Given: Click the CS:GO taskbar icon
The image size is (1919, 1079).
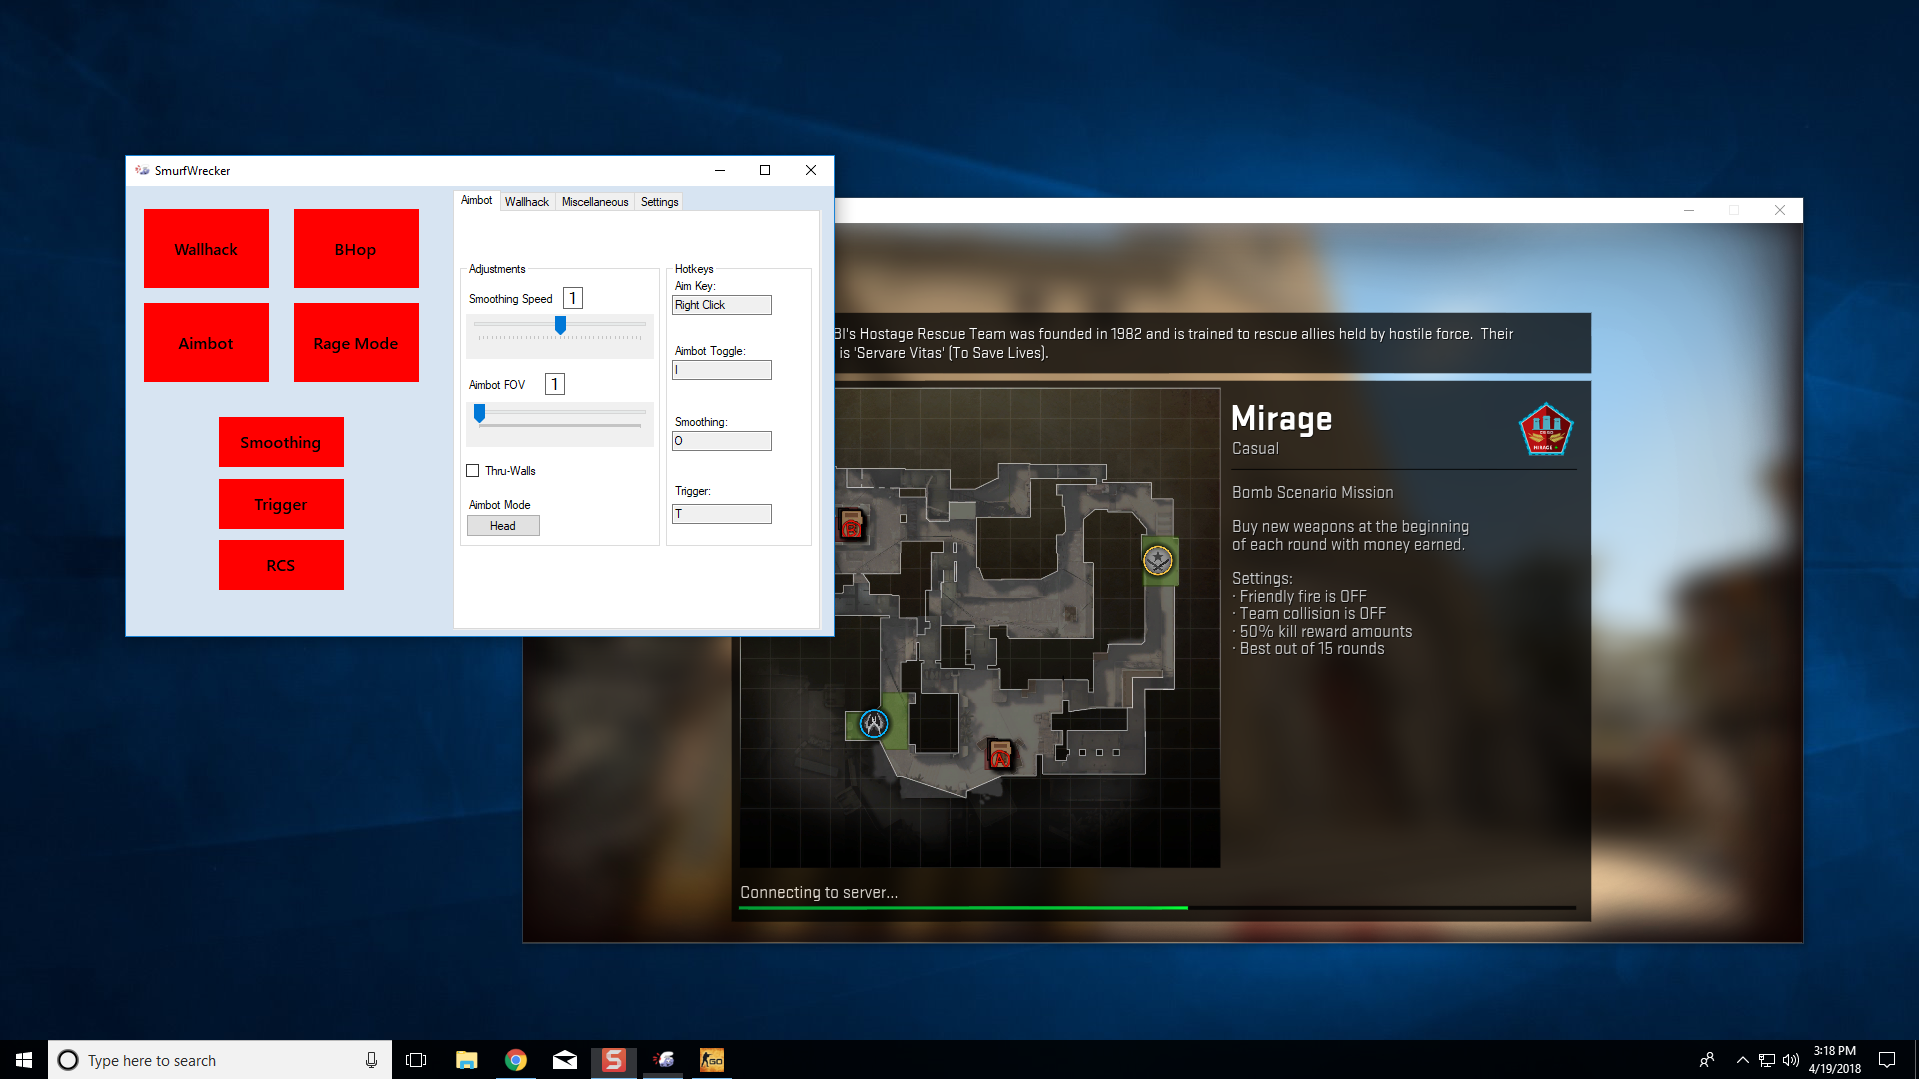Looking at the screenshot, I should [712, 1060].
